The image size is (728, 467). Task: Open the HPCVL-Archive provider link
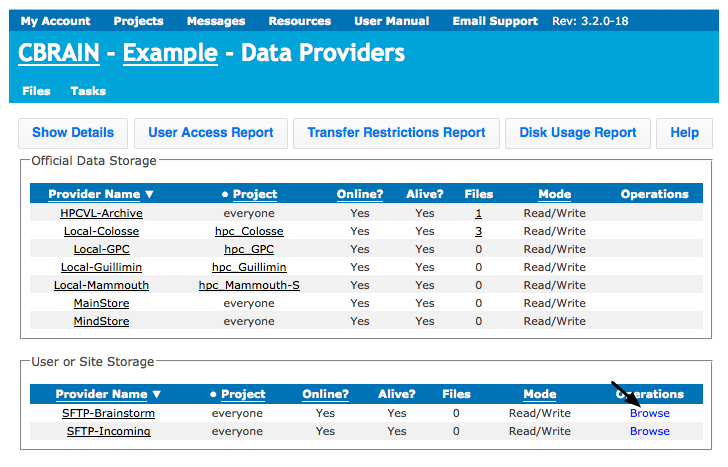point(101,213)
